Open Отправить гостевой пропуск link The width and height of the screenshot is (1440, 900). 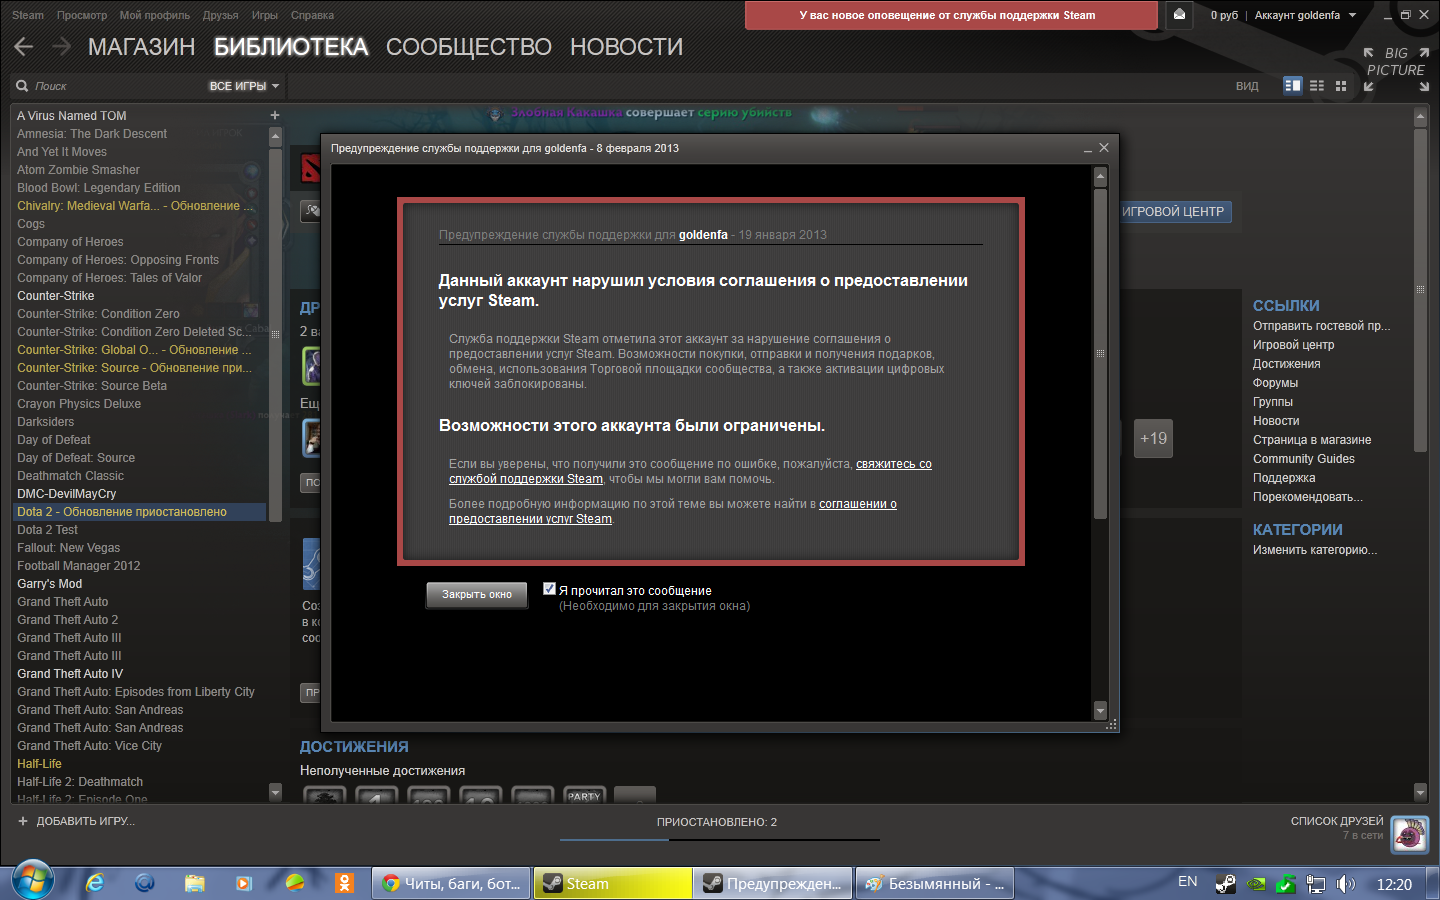pyautogui.click(x=1321, y=326)
